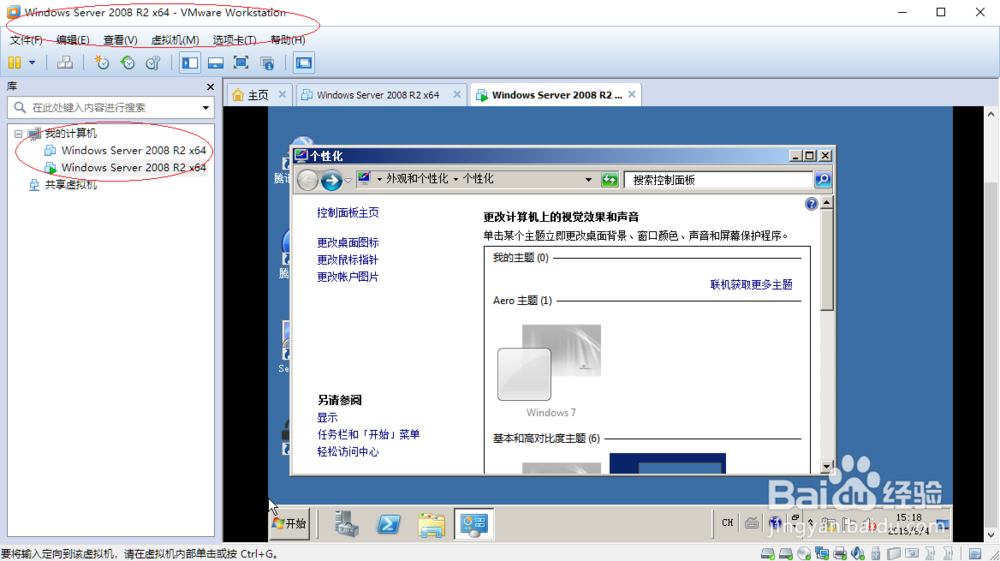Viewport: 1000px width, 561px height.
Task: Click the printer device status bar icon
Action: click(840, 553)
